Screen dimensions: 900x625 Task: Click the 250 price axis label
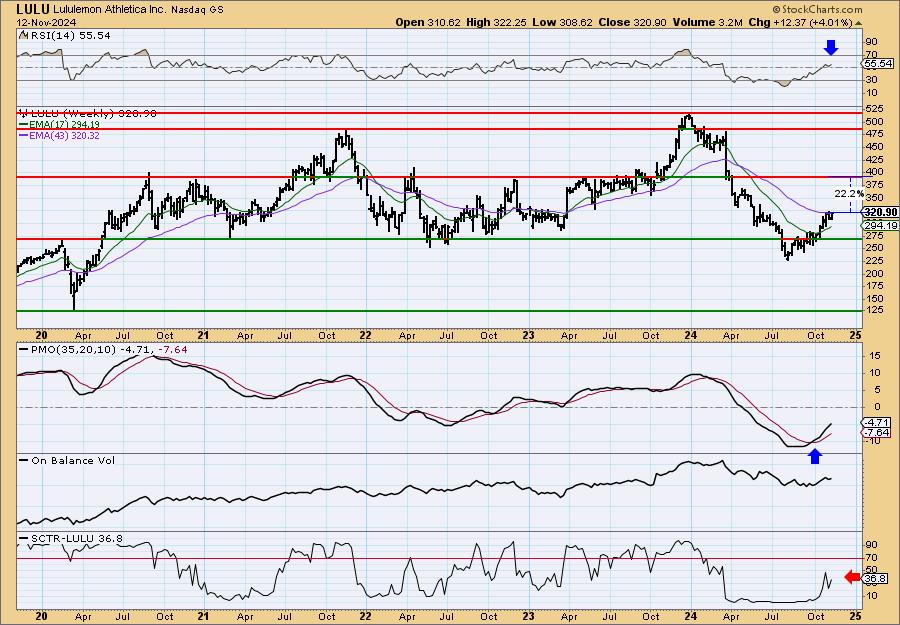pyautogui.click(x=874, y=248)
